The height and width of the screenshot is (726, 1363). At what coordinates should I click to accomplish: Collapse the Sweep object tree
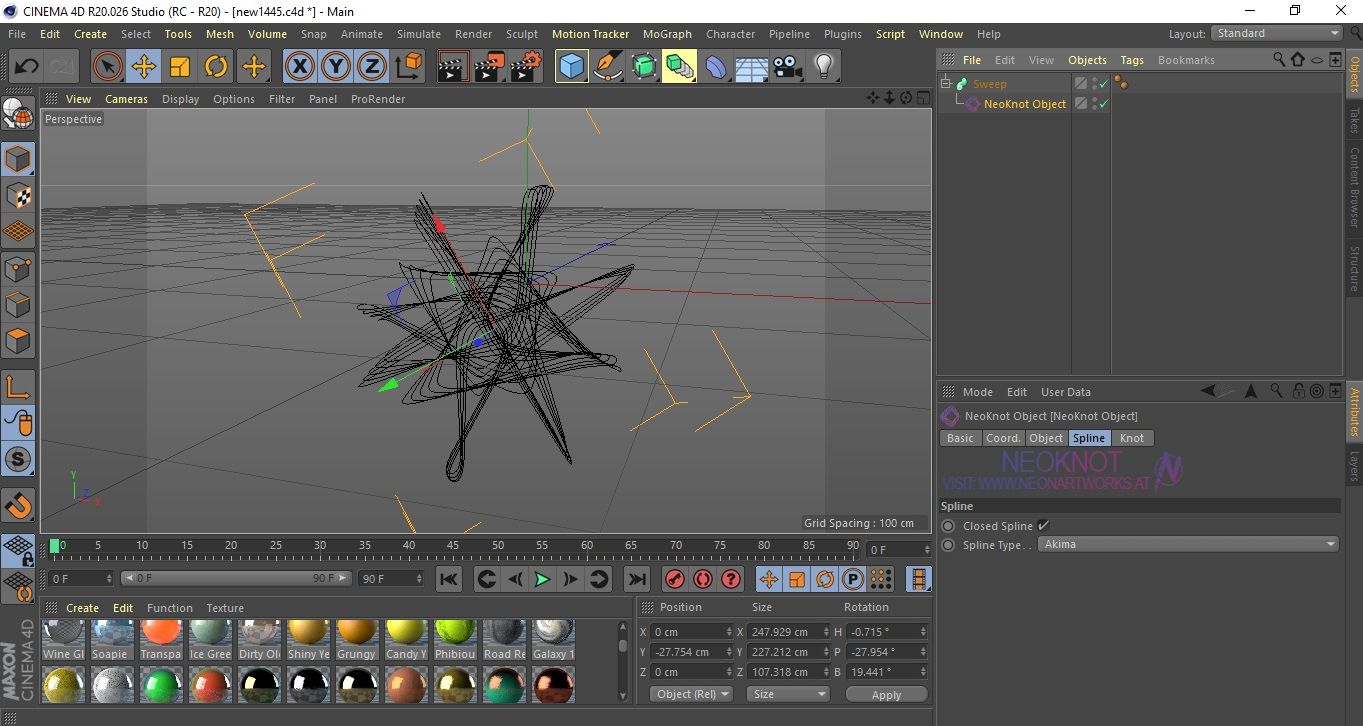(946, 84)
